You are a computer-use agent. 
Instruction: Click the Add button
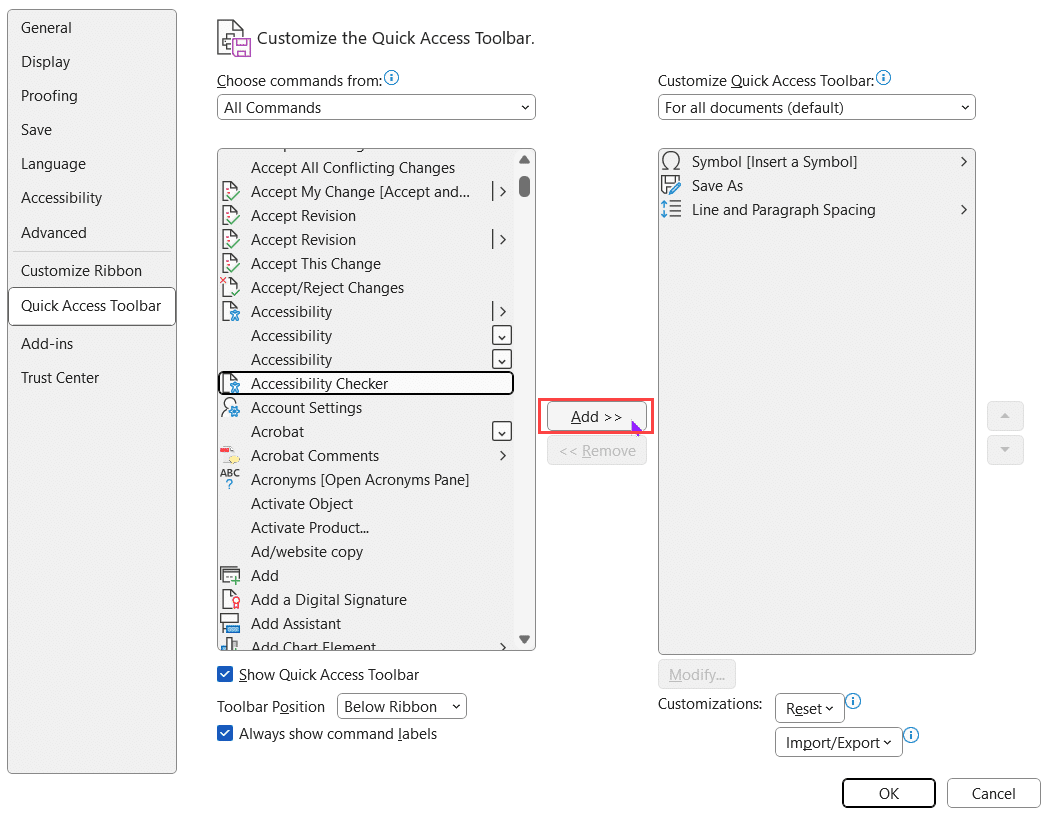(x=595, y=416)
